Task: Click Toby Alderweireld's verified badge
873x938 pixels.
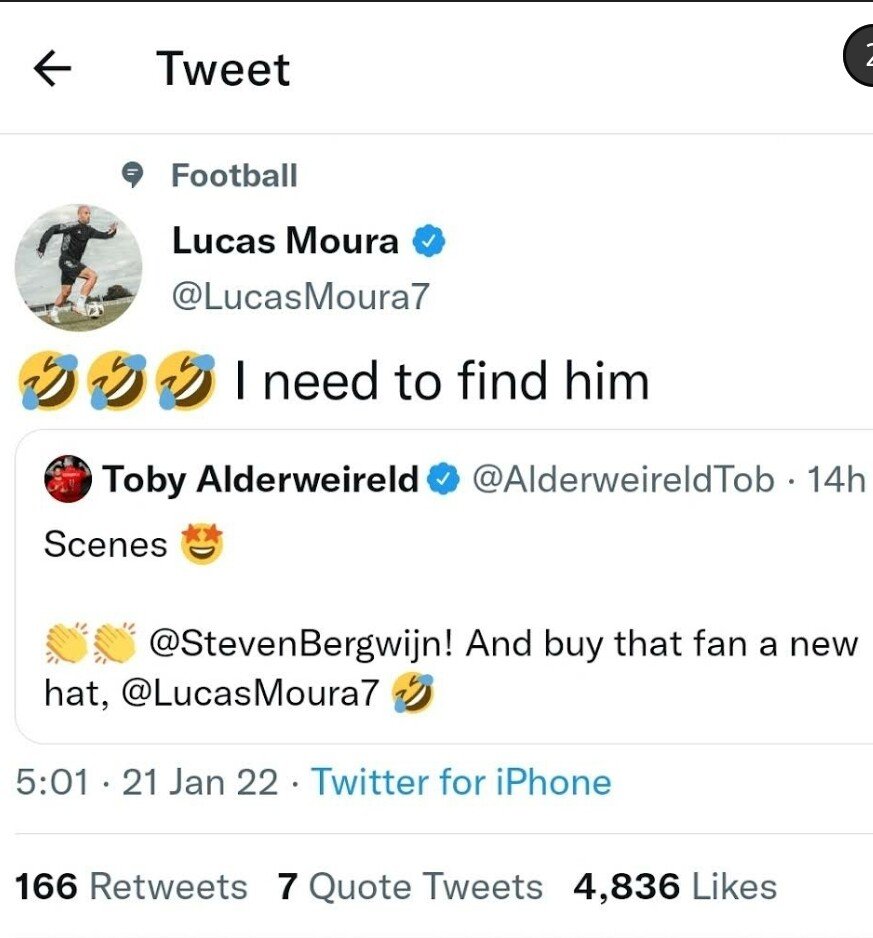Action: (443, 481)
